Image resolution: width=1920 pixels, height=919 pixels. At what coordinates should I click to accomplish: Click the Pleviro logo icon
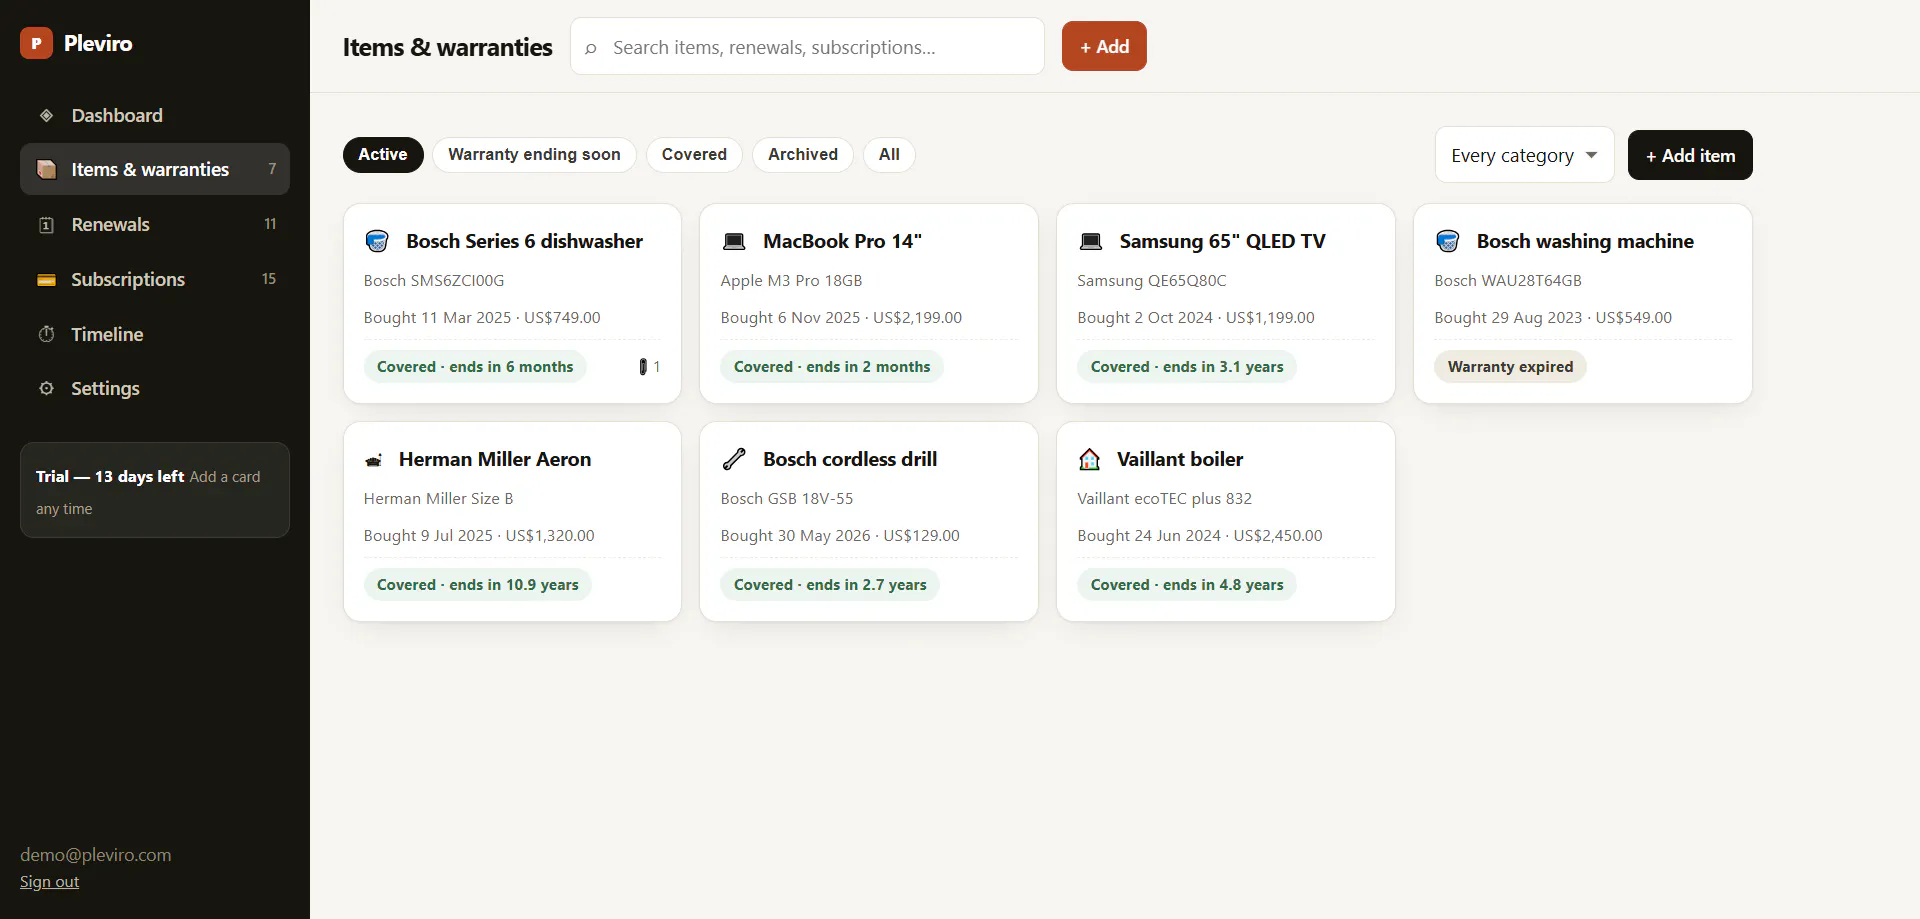[x=36, y=43]
